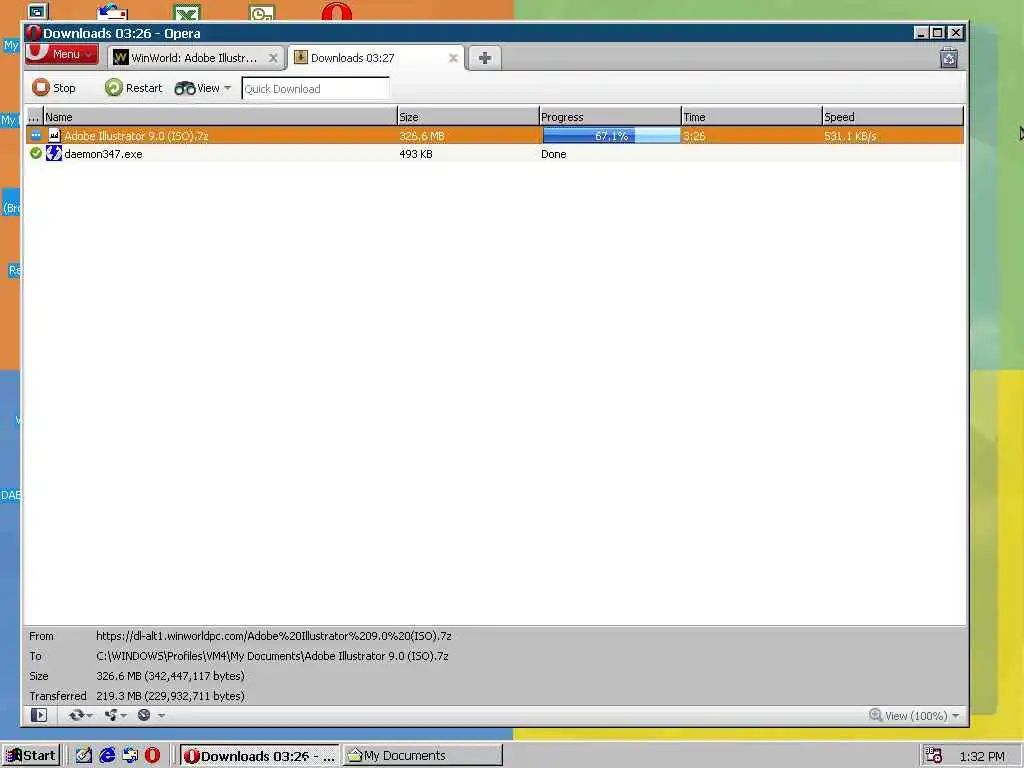Click the From download URL text

point(274,635)
